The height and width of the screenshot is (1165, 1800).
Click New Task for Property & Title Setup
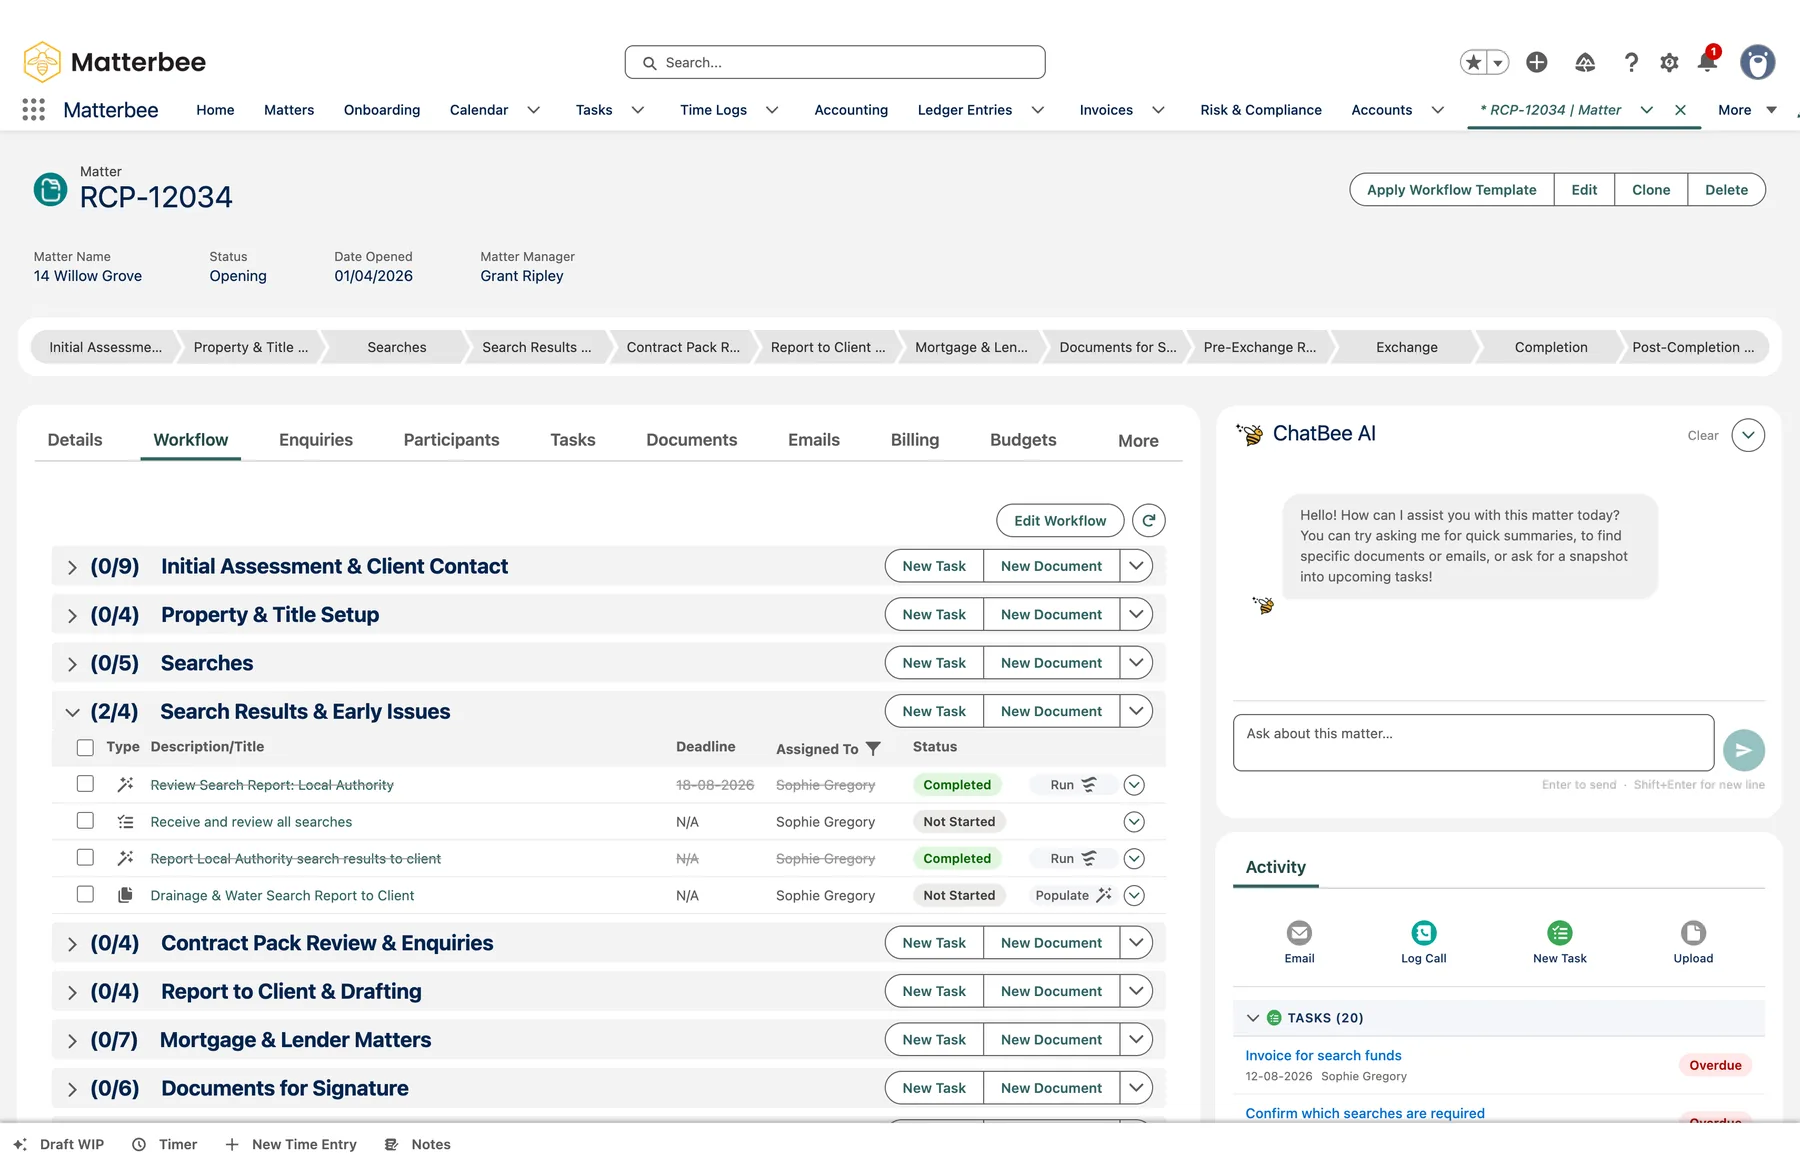934,615
